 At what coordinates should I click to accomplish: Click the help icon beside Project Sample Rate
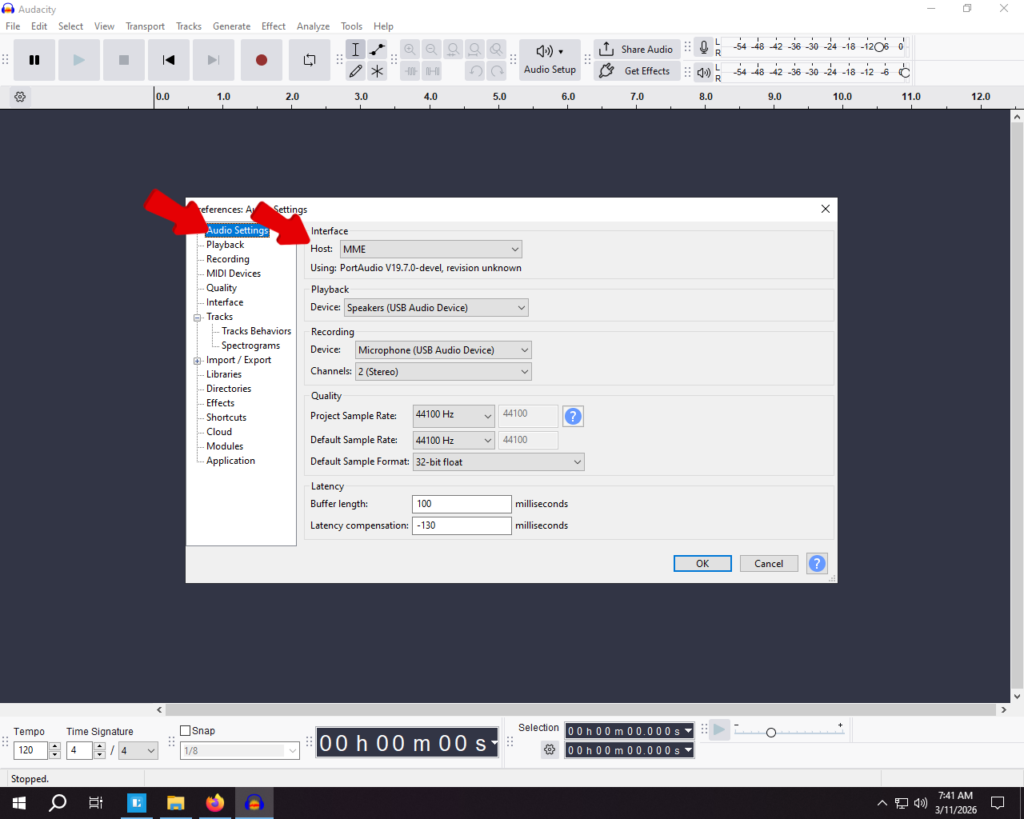[573, 416]
